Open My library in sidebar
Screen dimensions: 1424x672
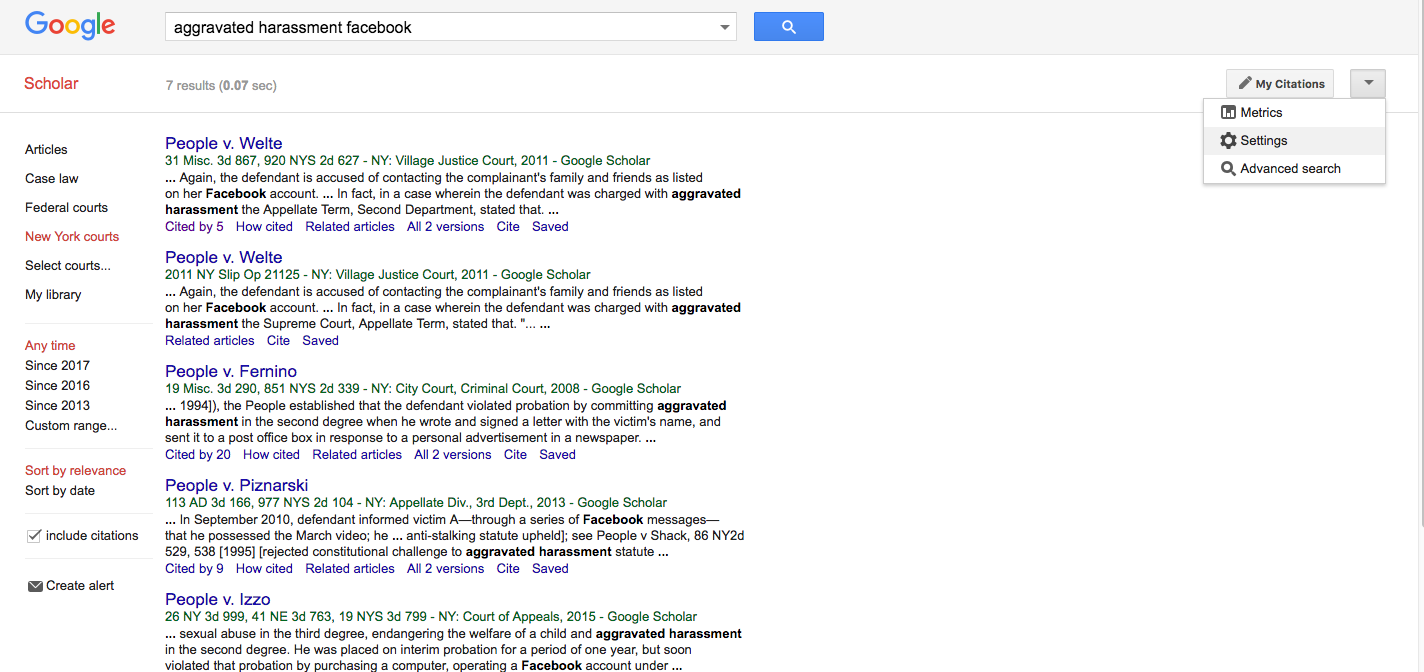pyautogui.click(x=53, y=294)
